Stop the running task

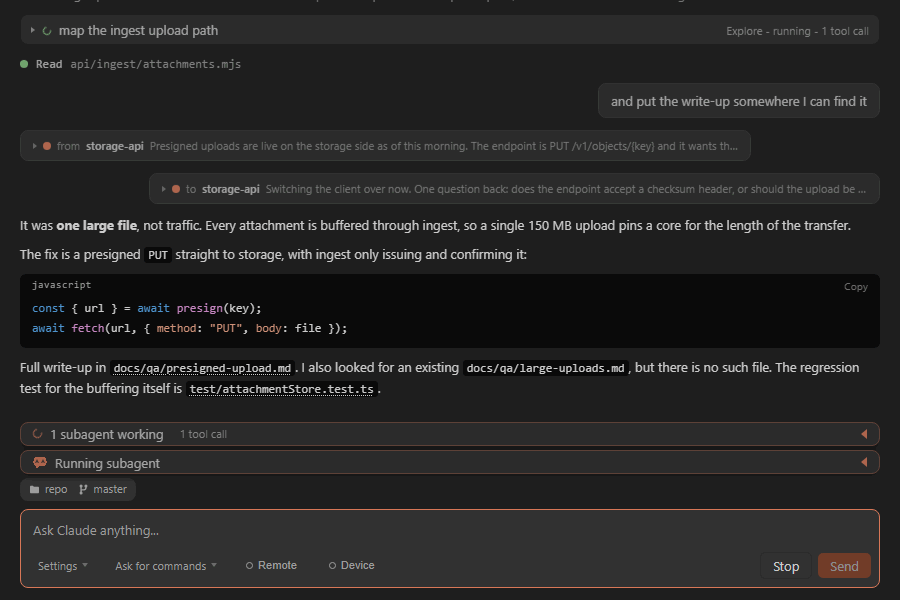pyautogui.click(x=786, y=566)
